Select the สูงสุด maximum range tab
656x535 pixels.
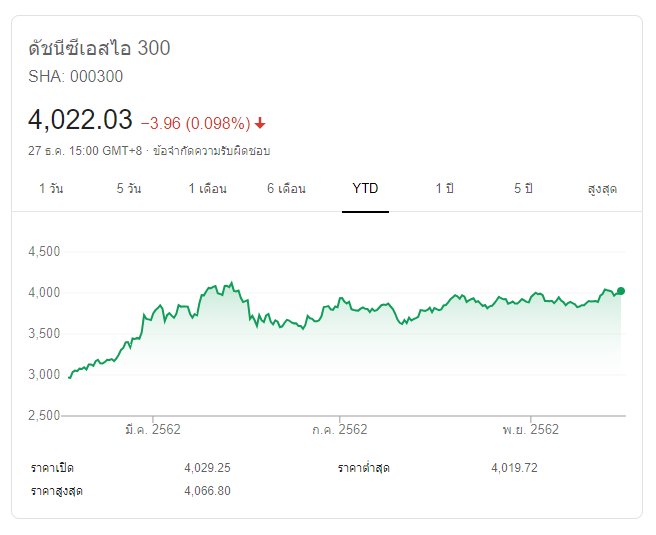pos(602,188)
